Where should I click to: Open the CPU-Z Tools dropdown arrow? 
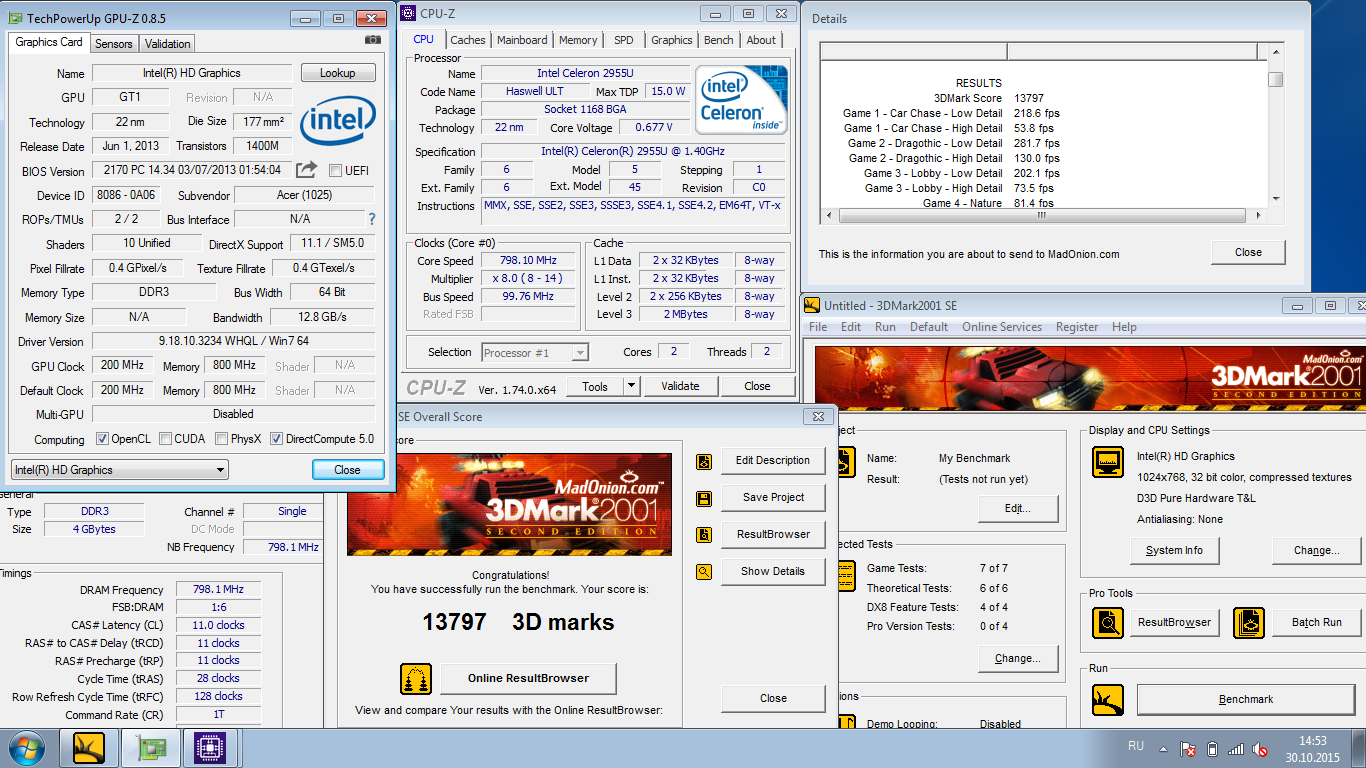[x=631, y=387]
